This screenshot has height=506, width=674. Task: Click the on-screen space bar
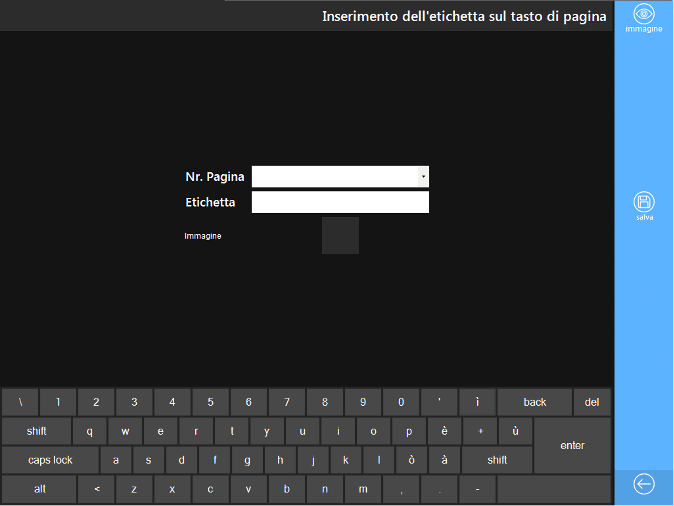[x=553, y=489]
